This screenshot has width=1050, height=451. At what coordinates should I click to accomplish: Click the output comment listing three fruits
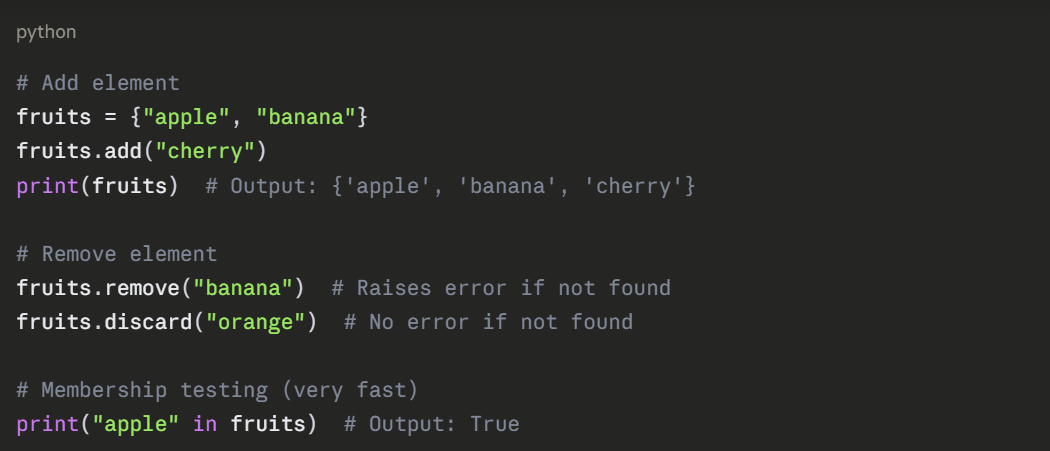(x=450, y=185)
